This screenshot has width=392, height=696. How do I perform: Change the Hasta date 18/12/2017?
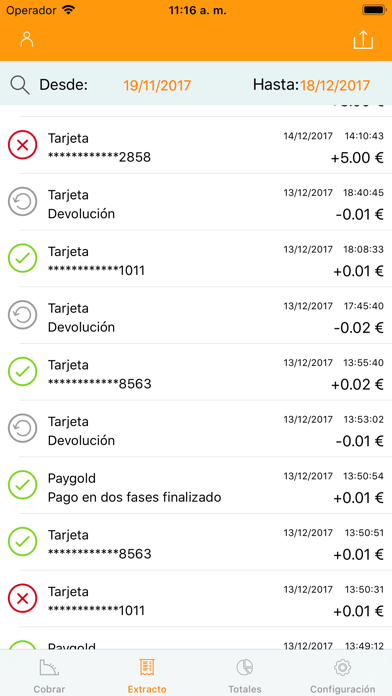click(335, 85)
